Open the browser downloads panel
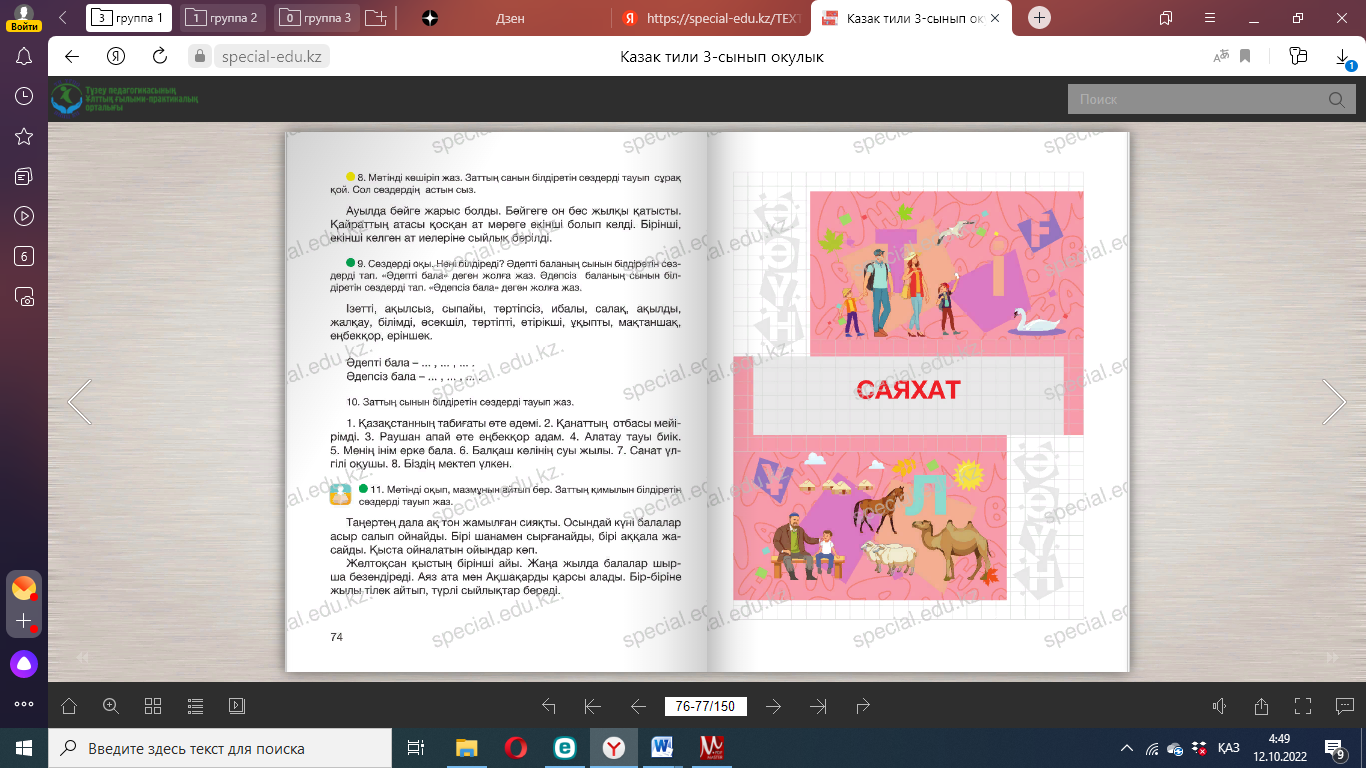1366x768 pixels. [1343, 57]
